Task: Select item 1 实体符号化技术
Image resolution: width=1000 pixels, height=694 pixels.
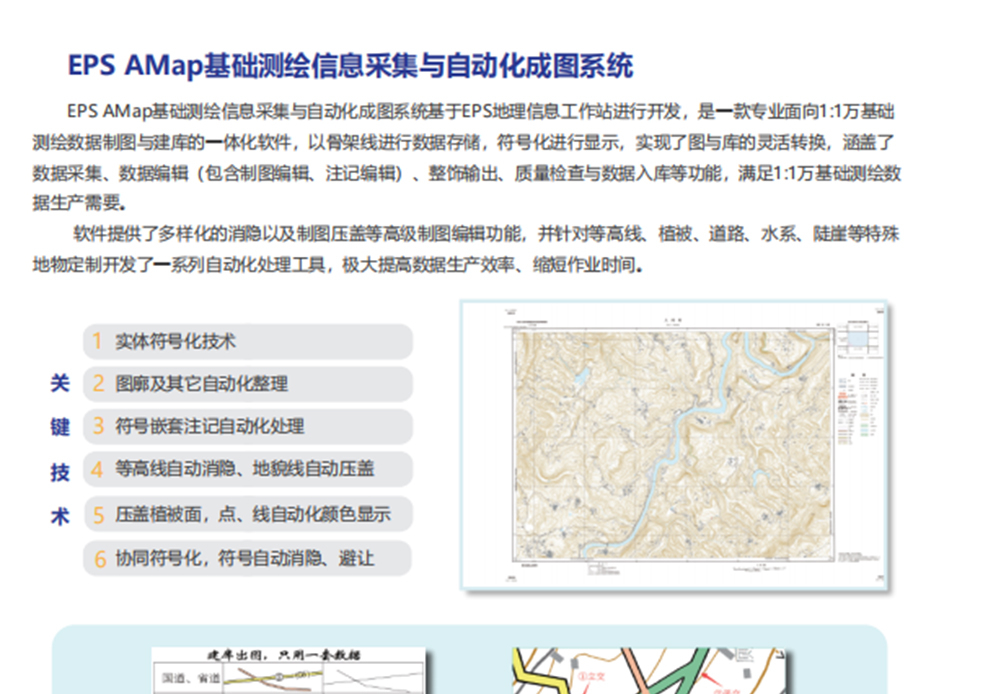Action: coord(247,341)
